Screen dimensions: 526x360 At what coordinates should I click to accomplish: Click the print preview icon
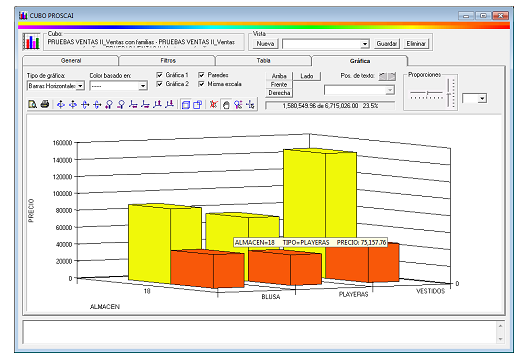pos(33,104)
